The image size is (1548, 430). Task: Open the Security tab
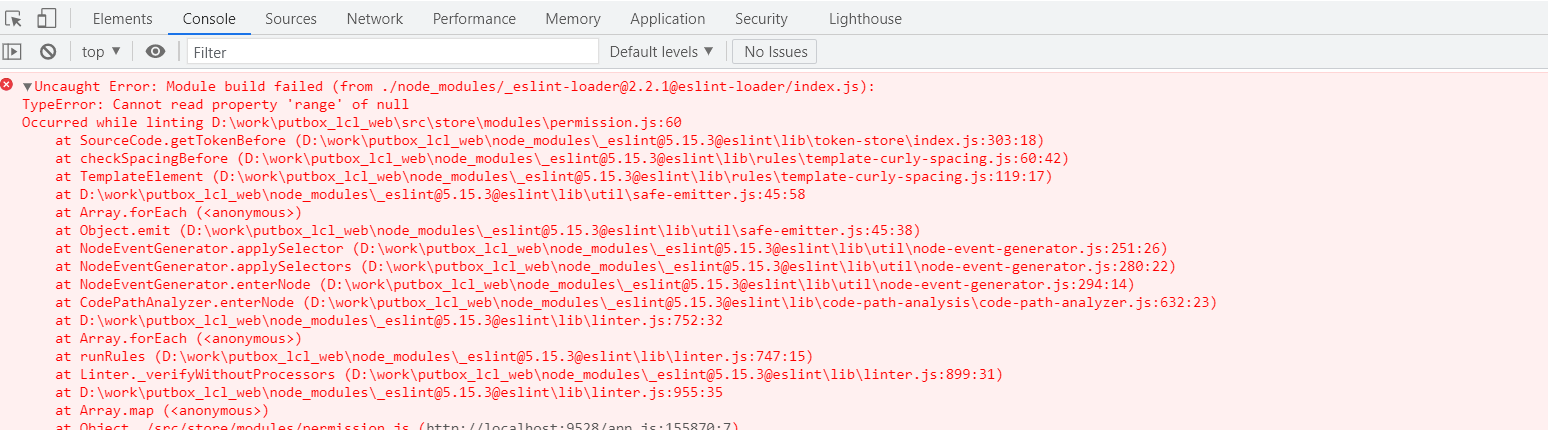click(x=761, y=18)
